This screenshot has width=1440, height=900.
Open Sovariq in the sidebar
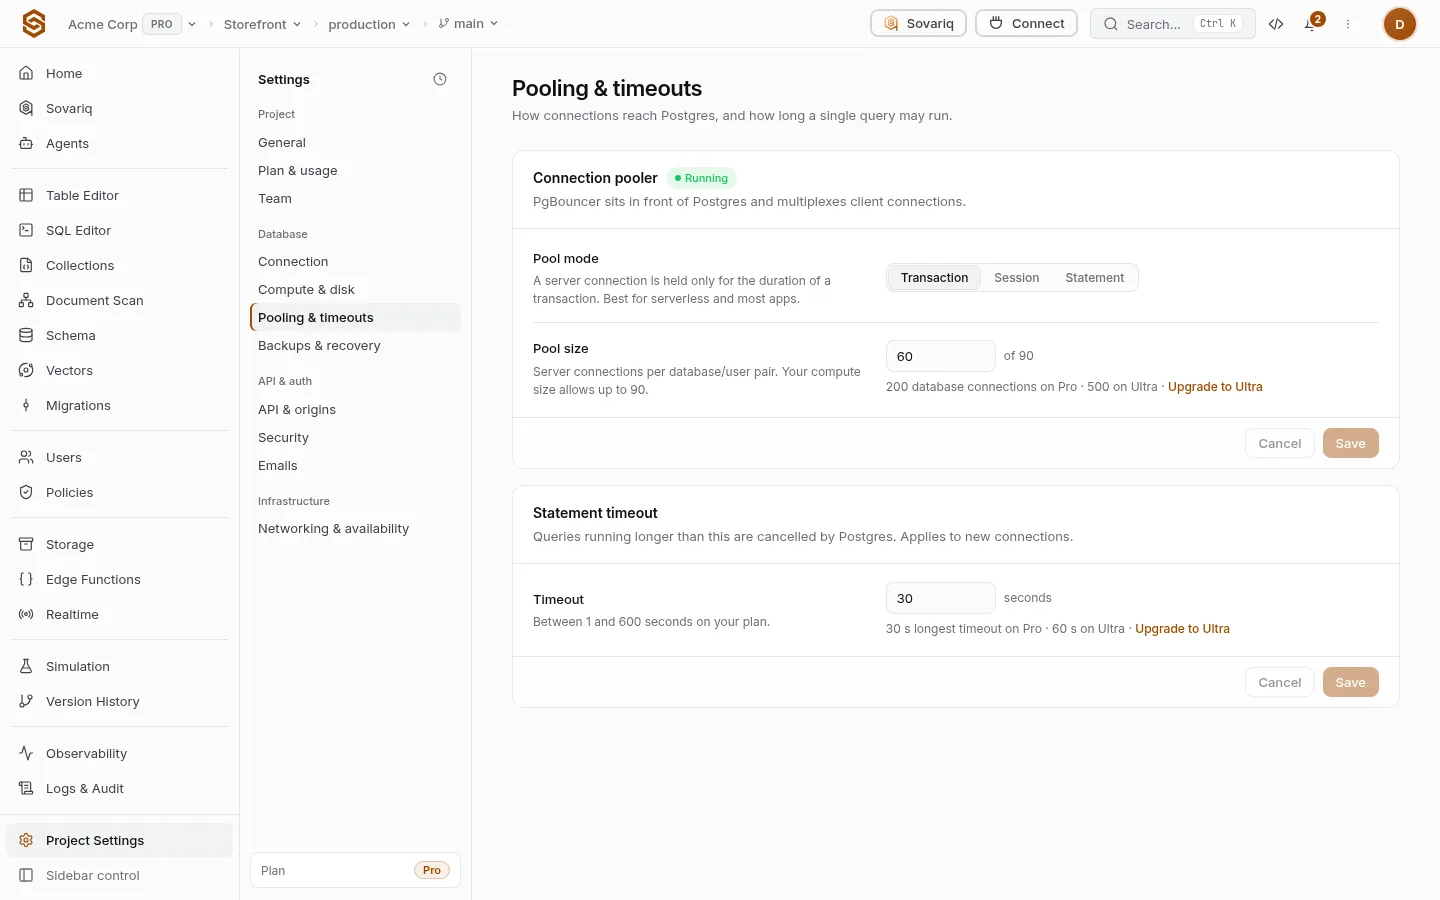pyautogui.click(x=120, y=108)
